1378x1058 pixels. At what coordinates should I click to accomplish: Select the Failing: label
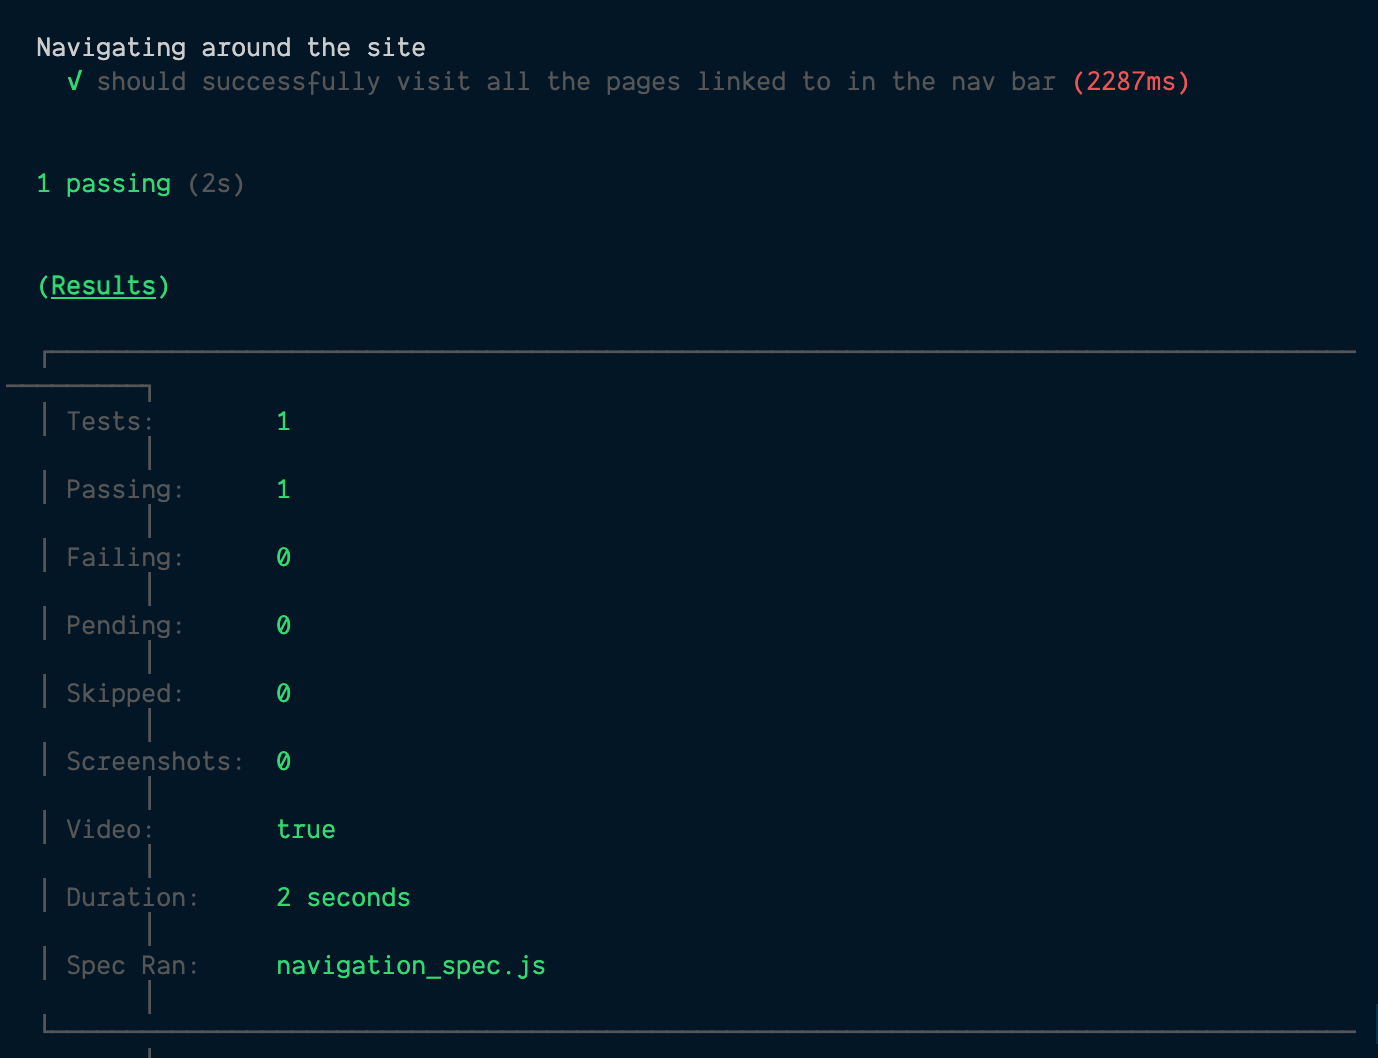click(125, 558)
